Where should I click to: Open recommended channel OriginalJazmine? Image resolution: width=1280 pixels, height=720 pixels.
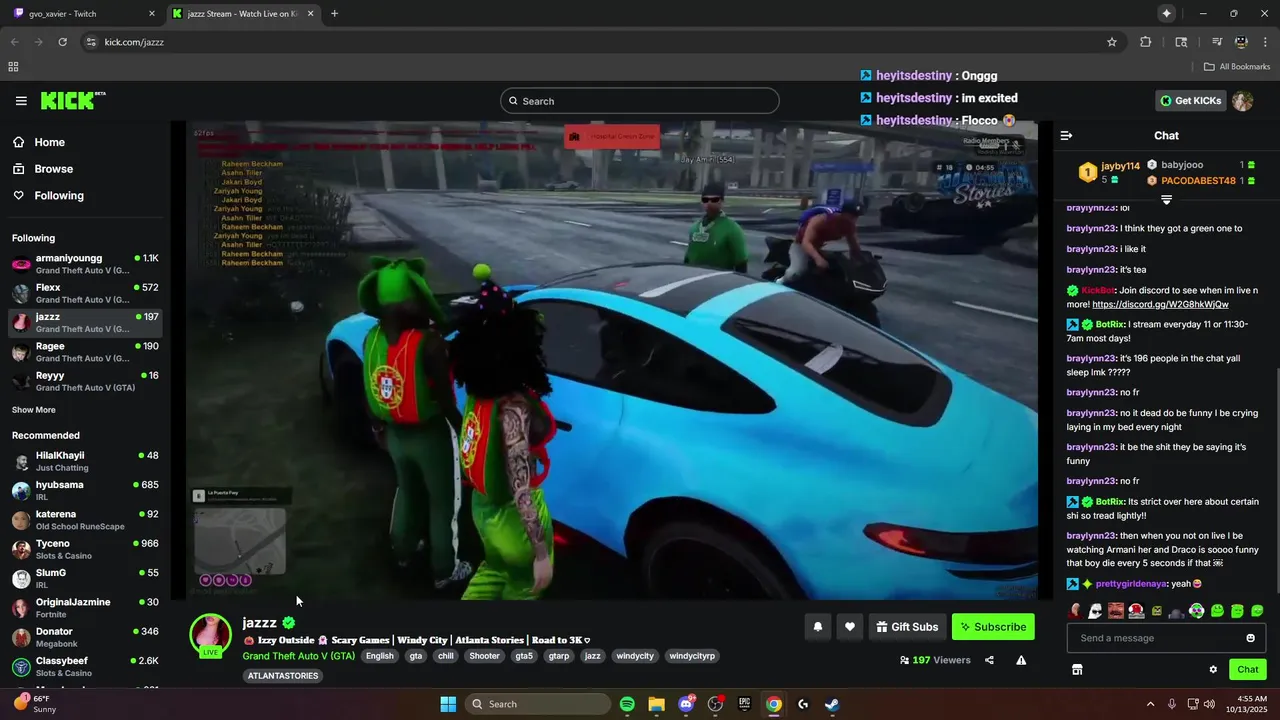(85, 608)
